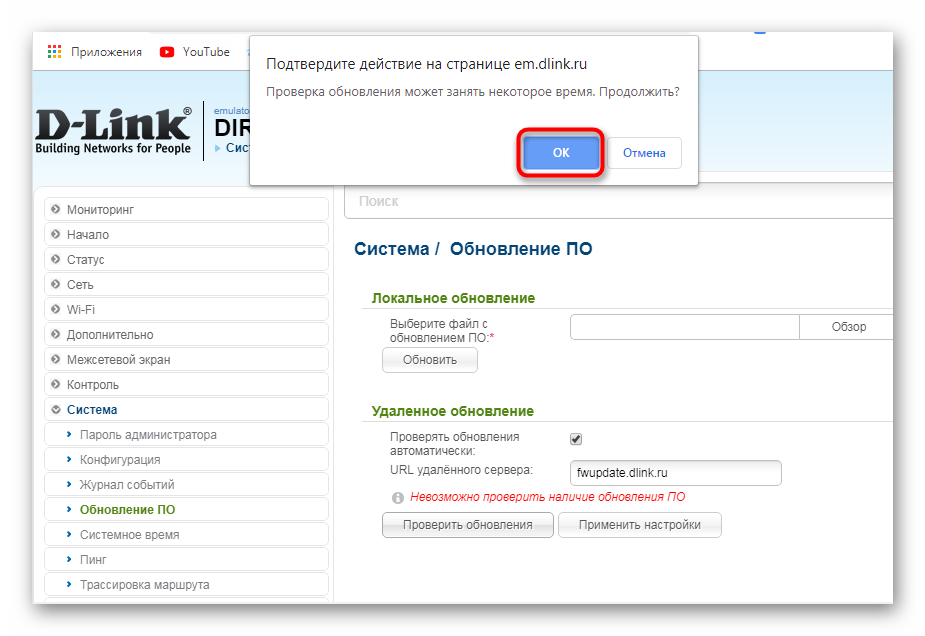Click the bullet arrow beside Пинг
Screen dimensions: 925x636
pos(69,559)
